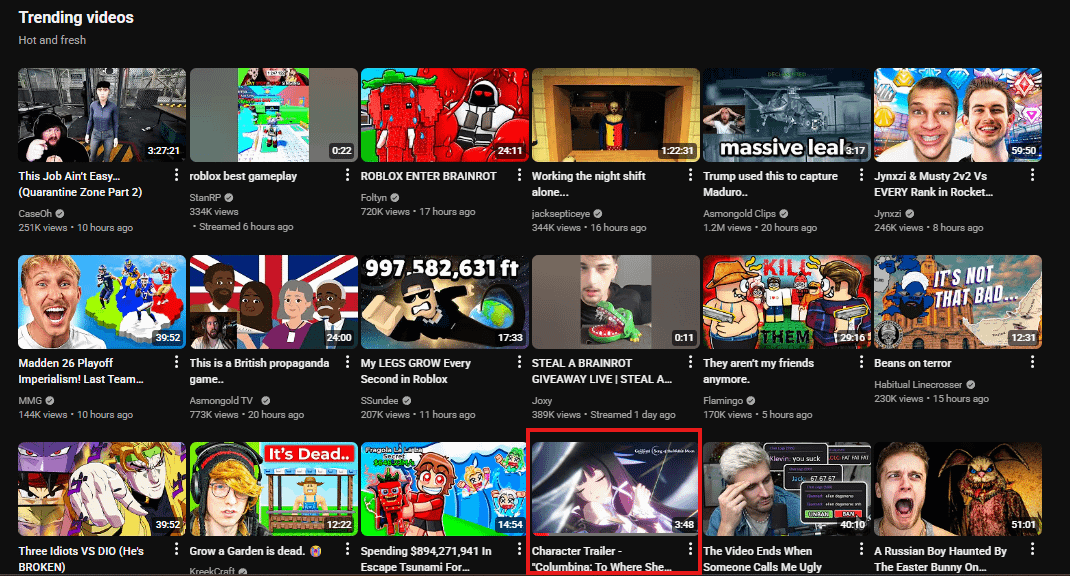
Task: Play the 997,582,631 ft thumbnail
Action: pyautogui.click(x=445, y=302)
